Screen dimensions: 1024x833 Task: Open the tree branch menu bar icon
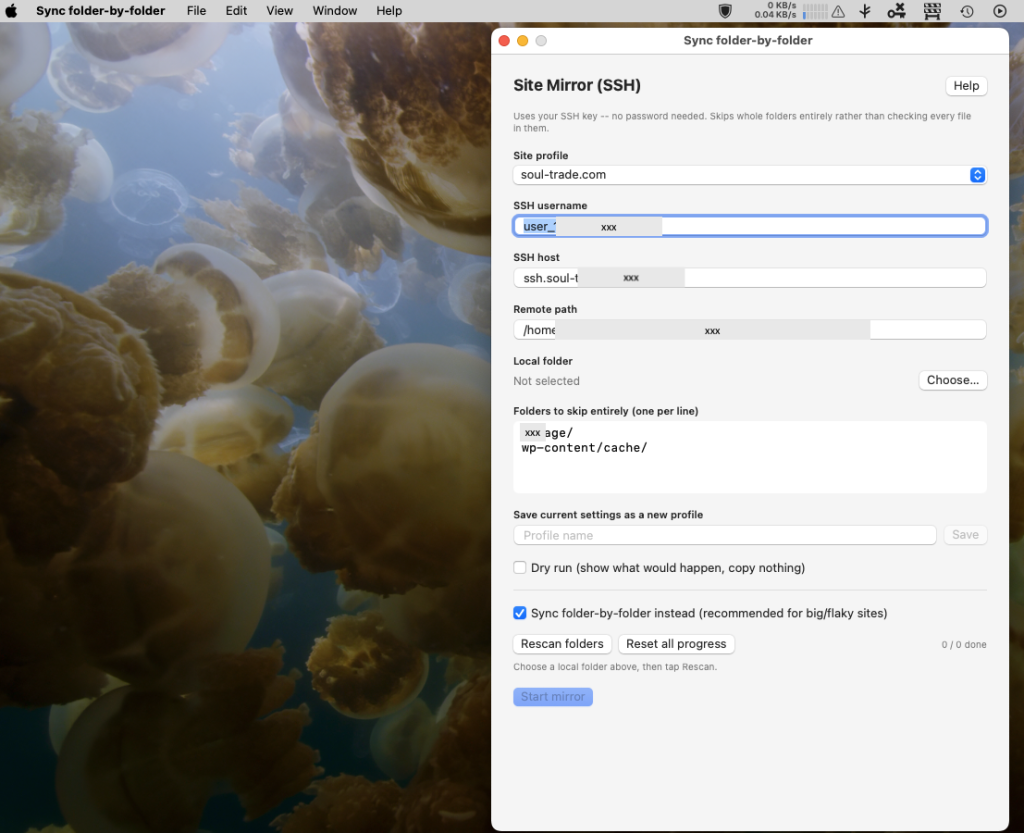[x=865, y=11]
